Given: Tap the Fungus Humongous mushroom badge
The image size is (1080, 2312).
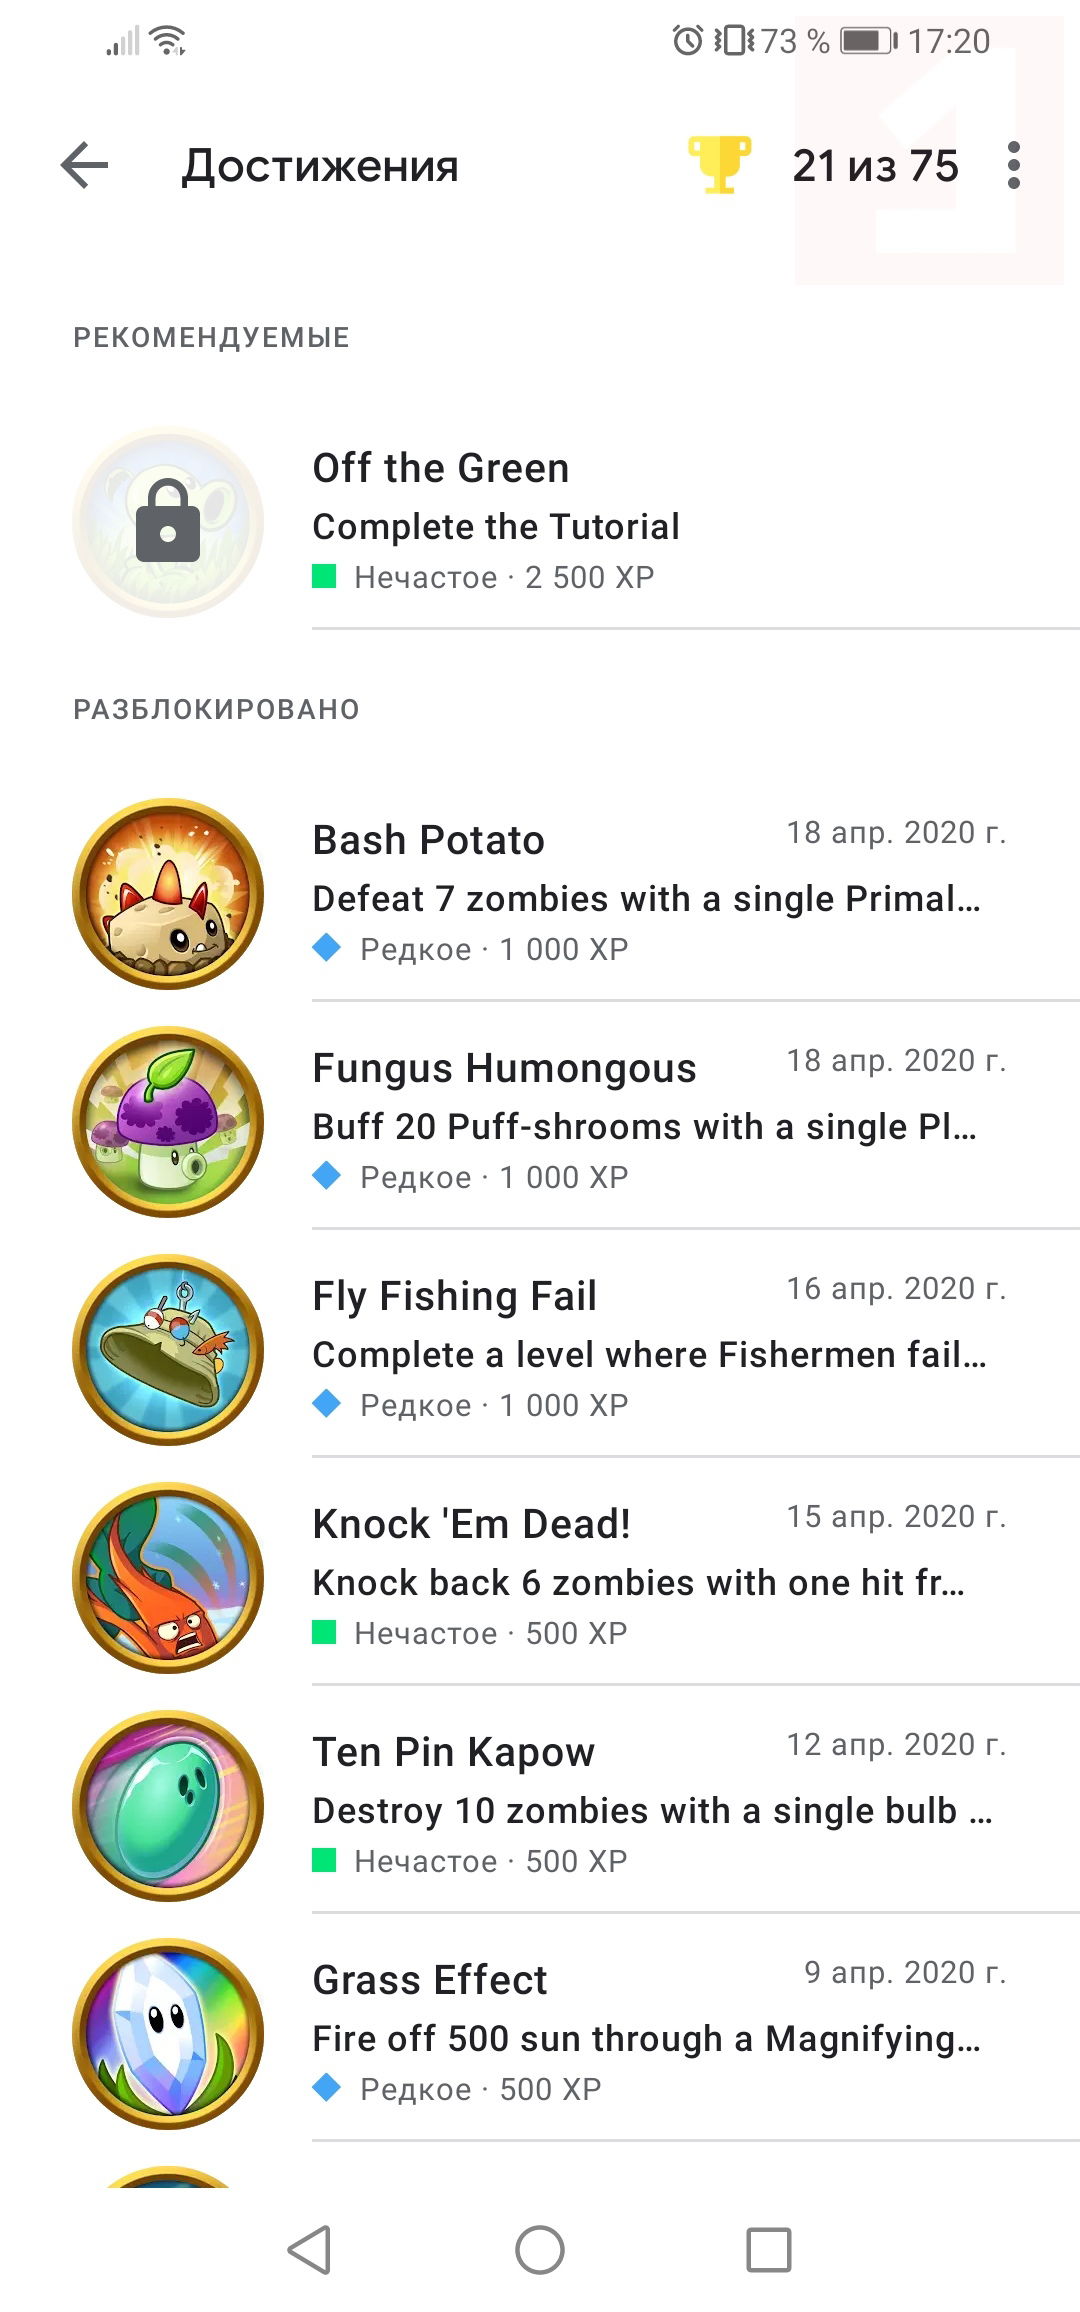Looking at the screenshot, I should (x=168, y=1122).
